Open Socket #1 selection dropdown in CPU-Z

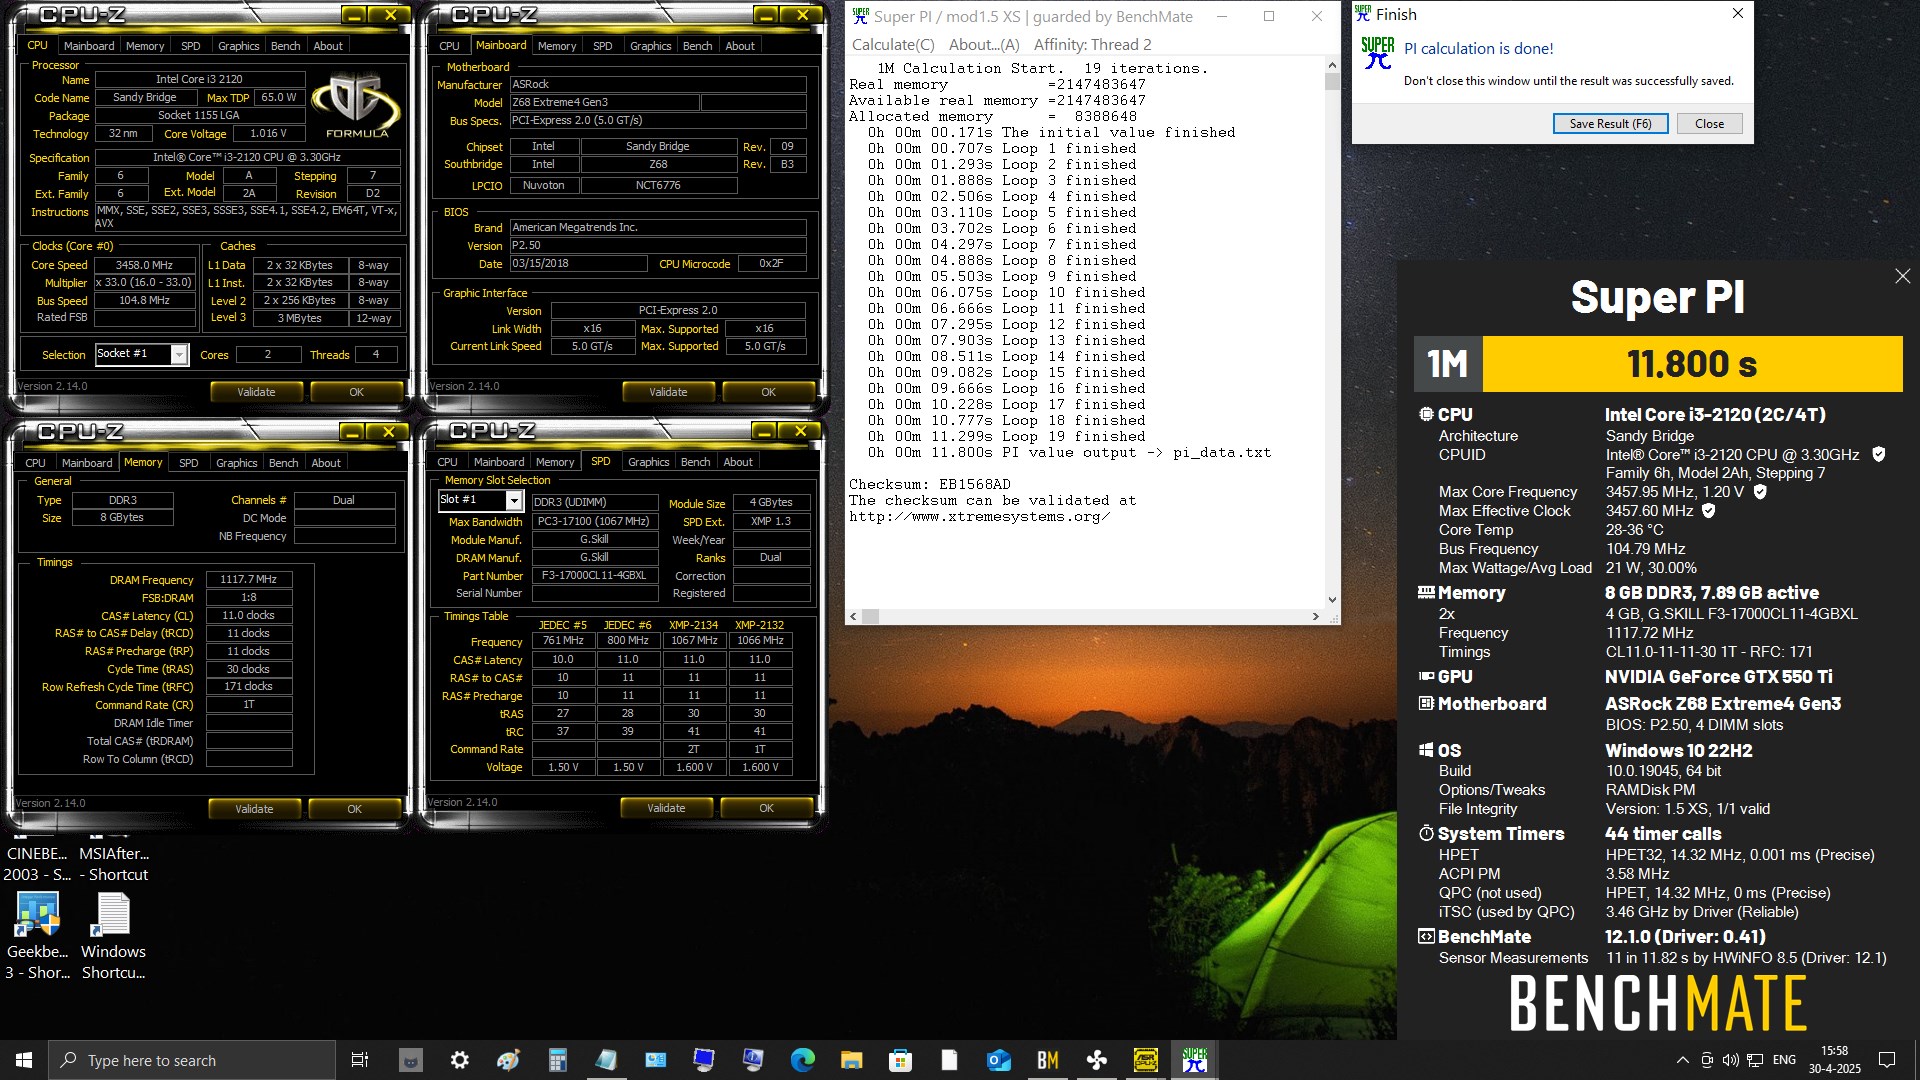(179, 355)
